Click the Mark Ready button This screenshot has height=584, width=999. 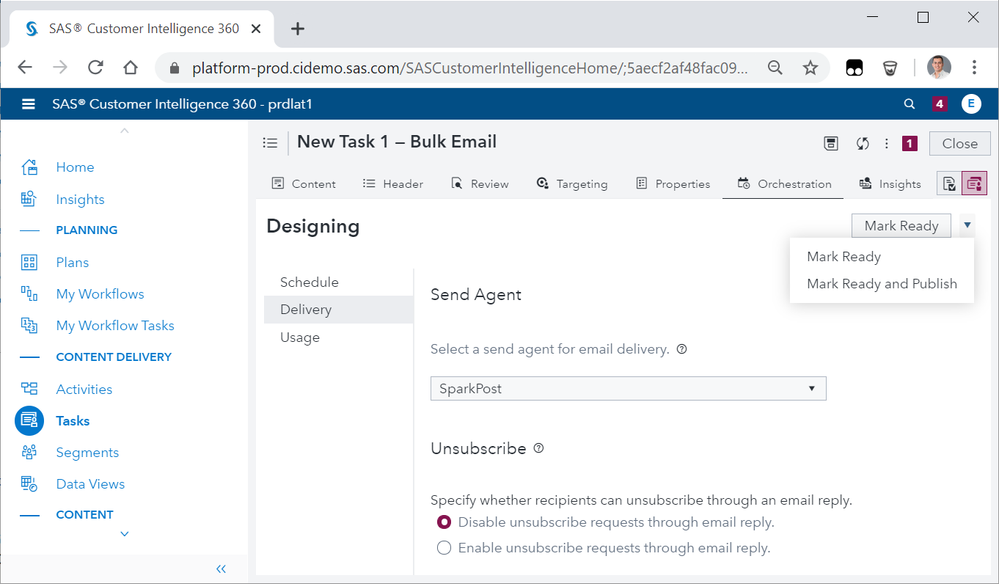(x=901, y=226)
